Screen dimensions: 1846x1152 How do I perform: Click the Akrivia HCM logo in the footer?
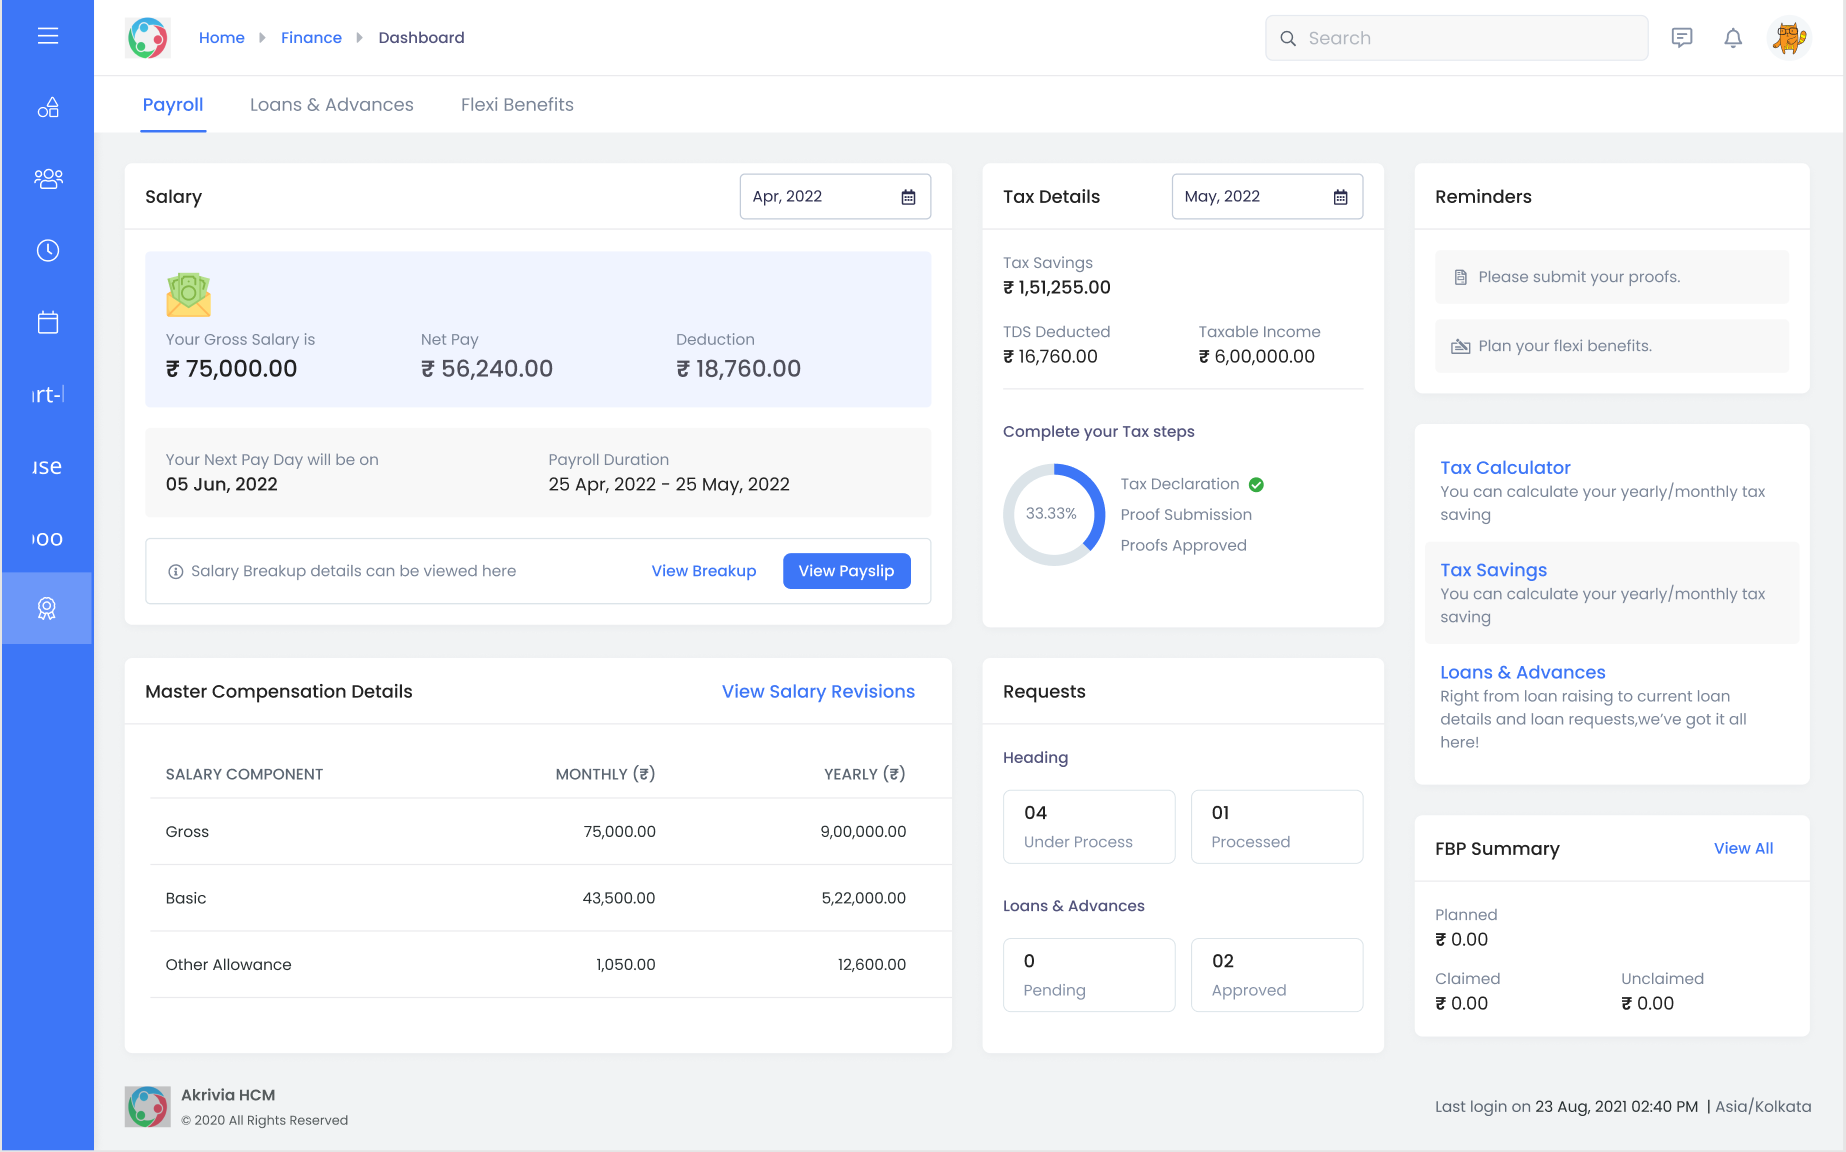[x=147, y=1106]
